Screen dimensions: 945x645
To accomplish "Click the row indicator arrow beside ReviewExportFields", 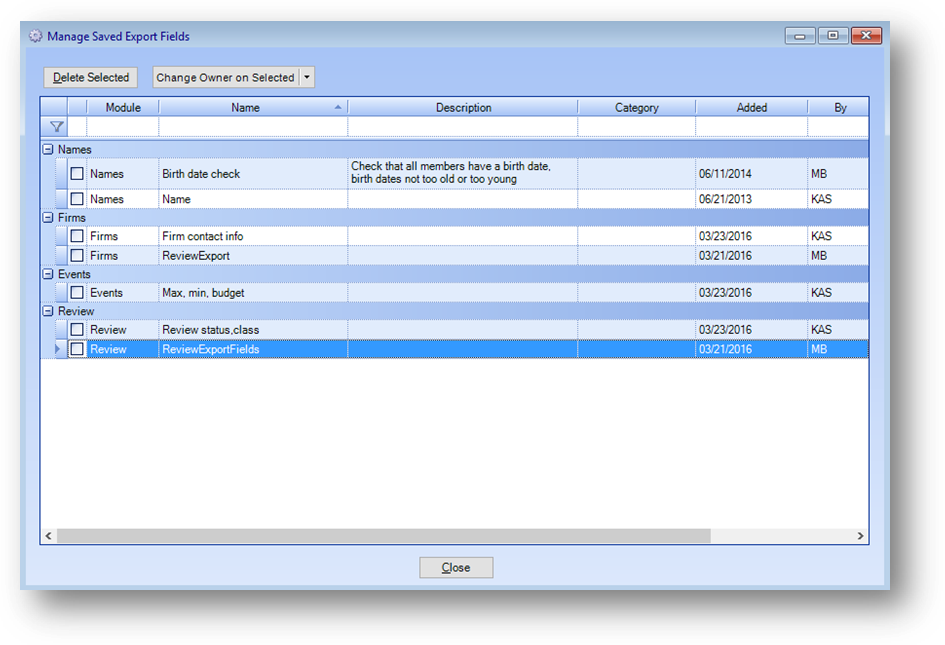I will pos(58,349).
